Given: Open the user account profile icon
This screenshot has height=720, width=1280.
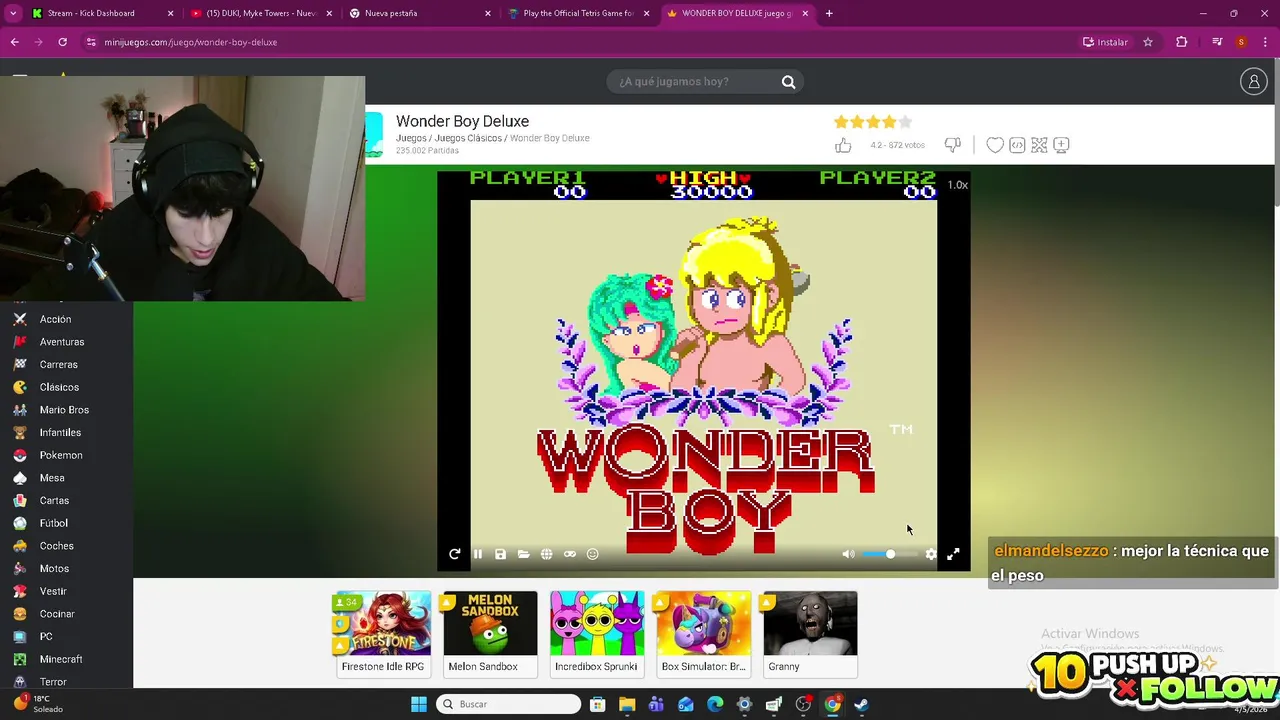Looking at the screenshot, I should 1253,82.
